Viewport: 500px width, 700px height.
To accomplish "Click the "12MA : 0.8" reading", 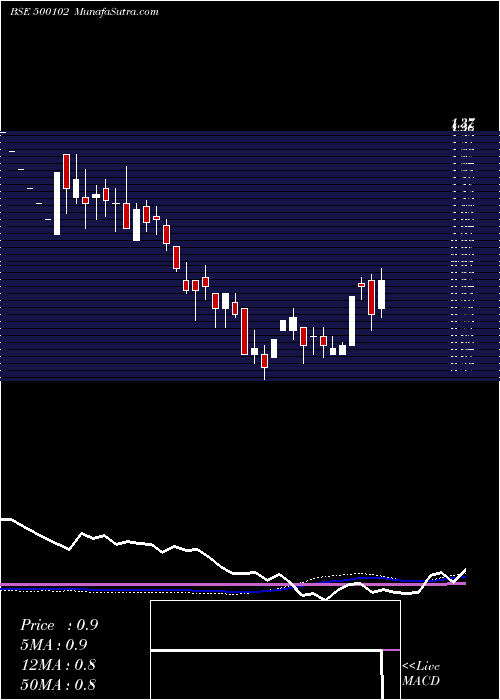I will click(58, 665).
